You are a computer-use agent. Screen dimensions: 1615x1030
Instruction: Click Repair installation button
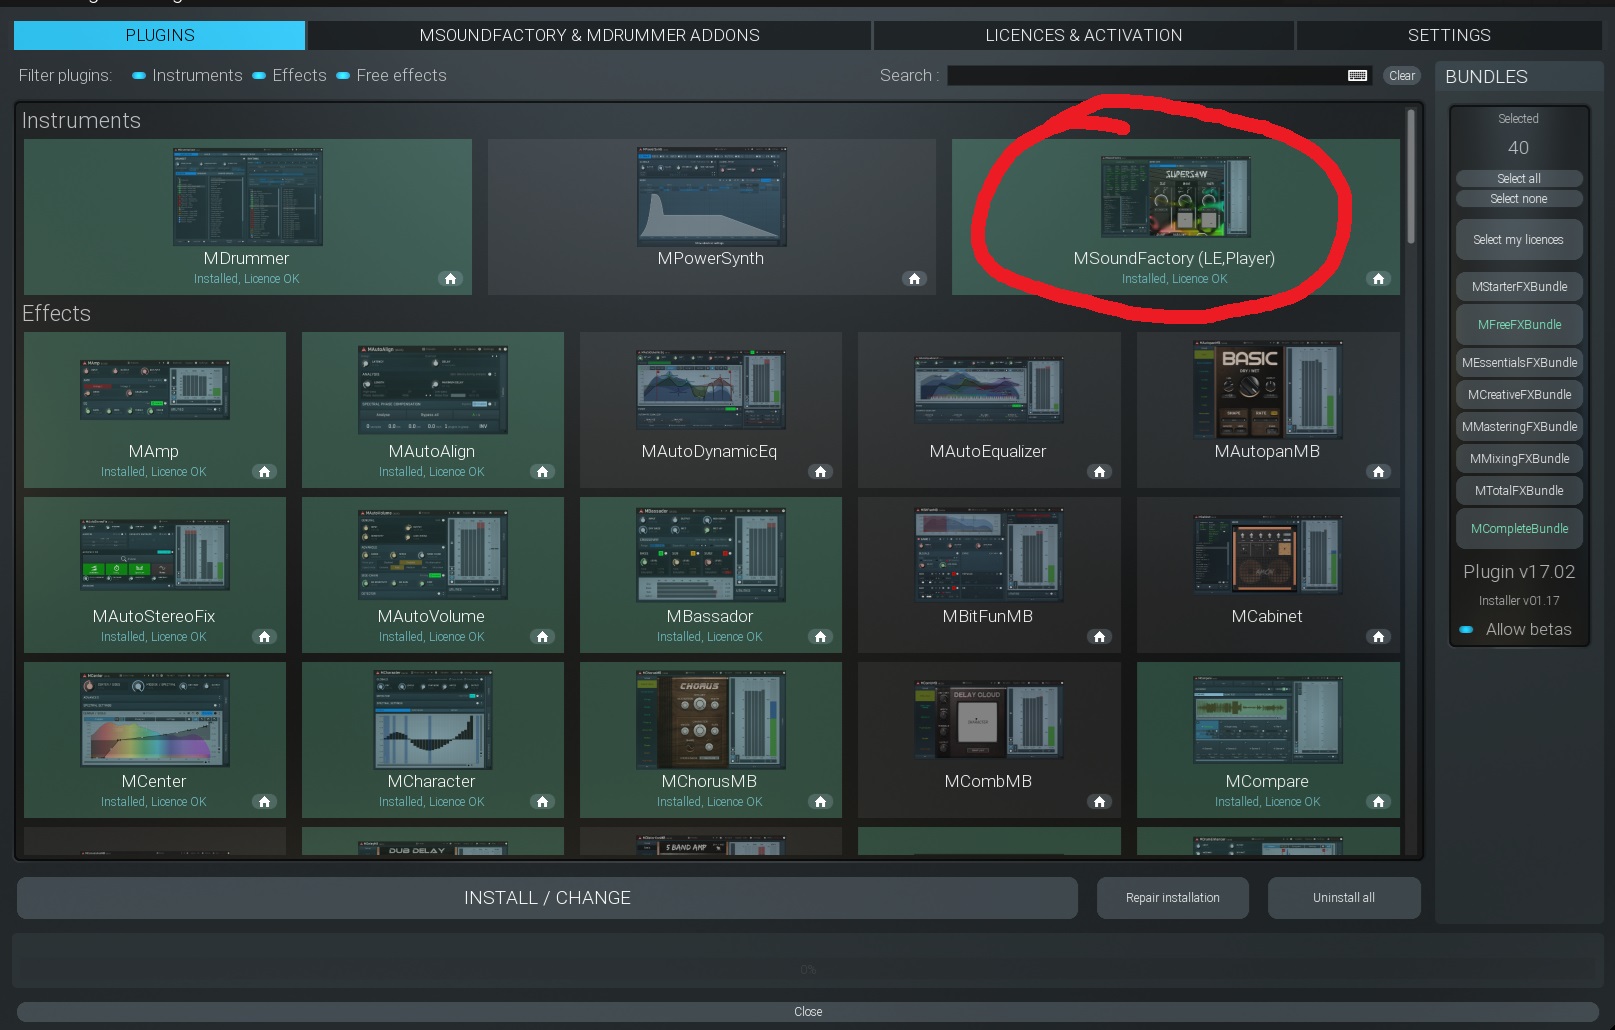[1172, 898]
